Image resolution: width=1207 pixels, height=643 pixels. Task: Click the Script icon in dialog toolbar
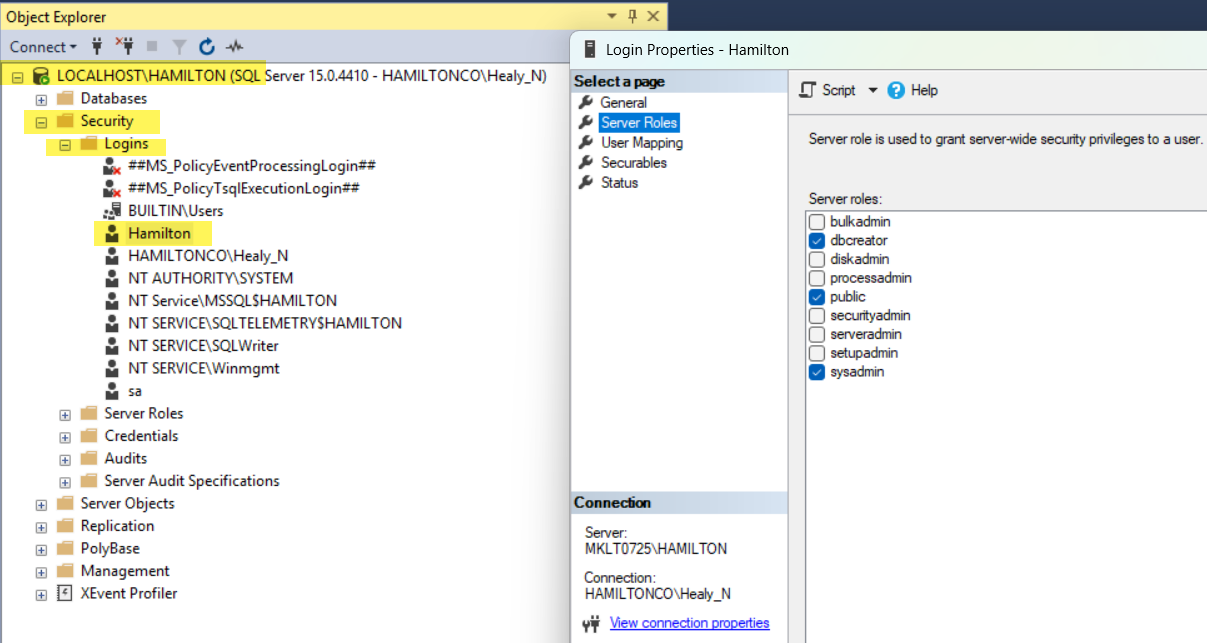point(810,90)
